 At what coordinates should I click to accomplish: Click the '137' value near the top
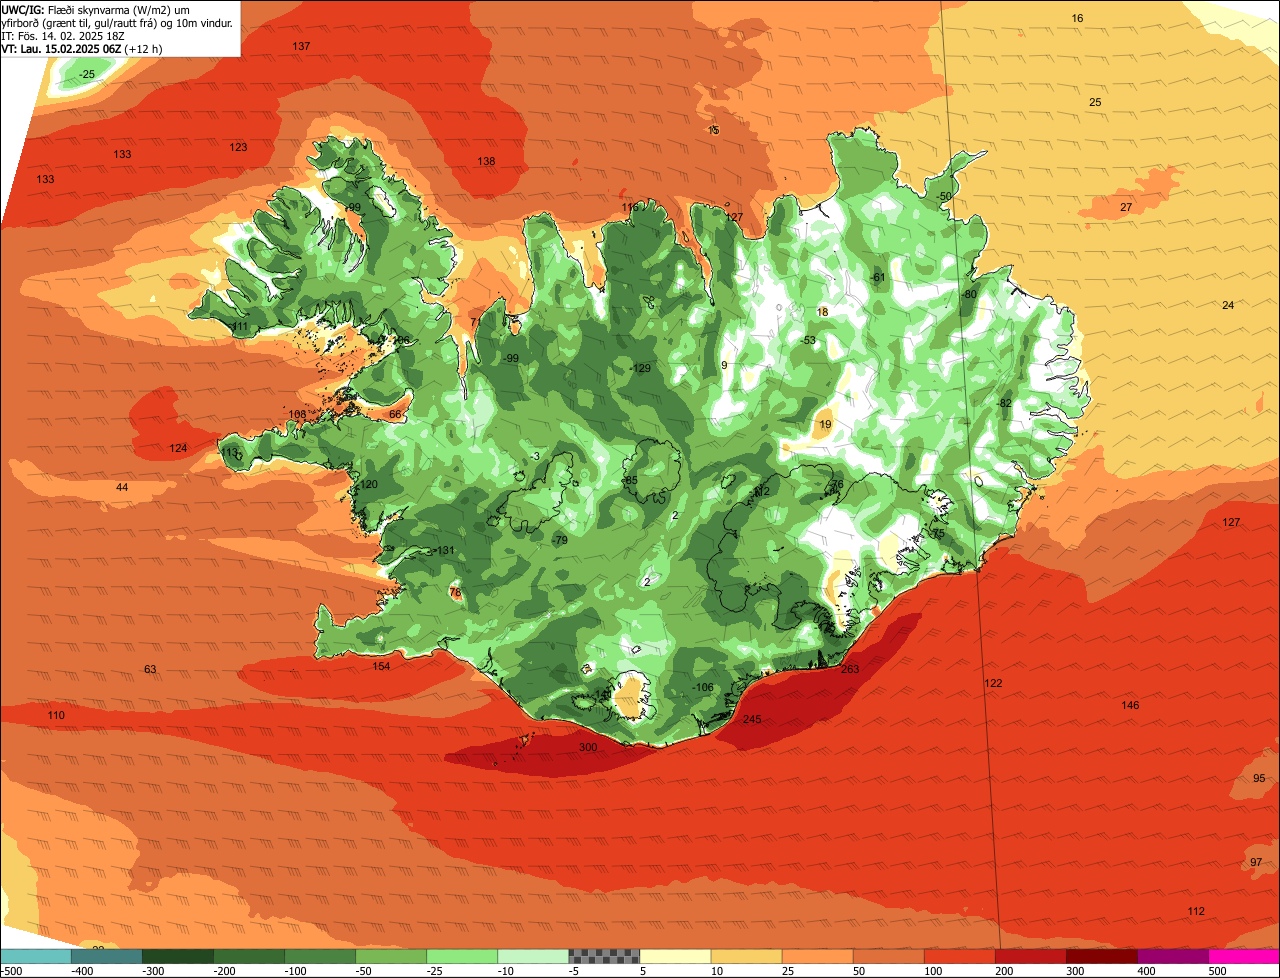click(x=301, y=47)
